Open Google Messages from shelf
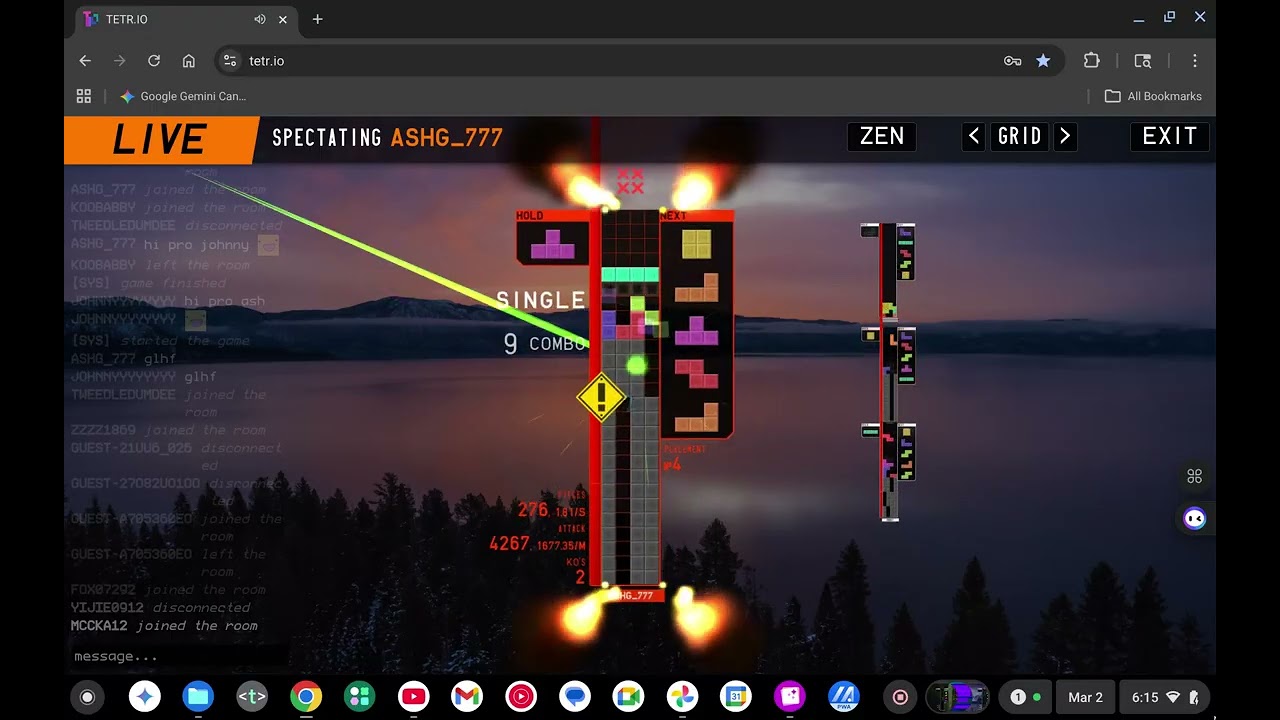Screen dimensions: 1280x720 (574, 697)
